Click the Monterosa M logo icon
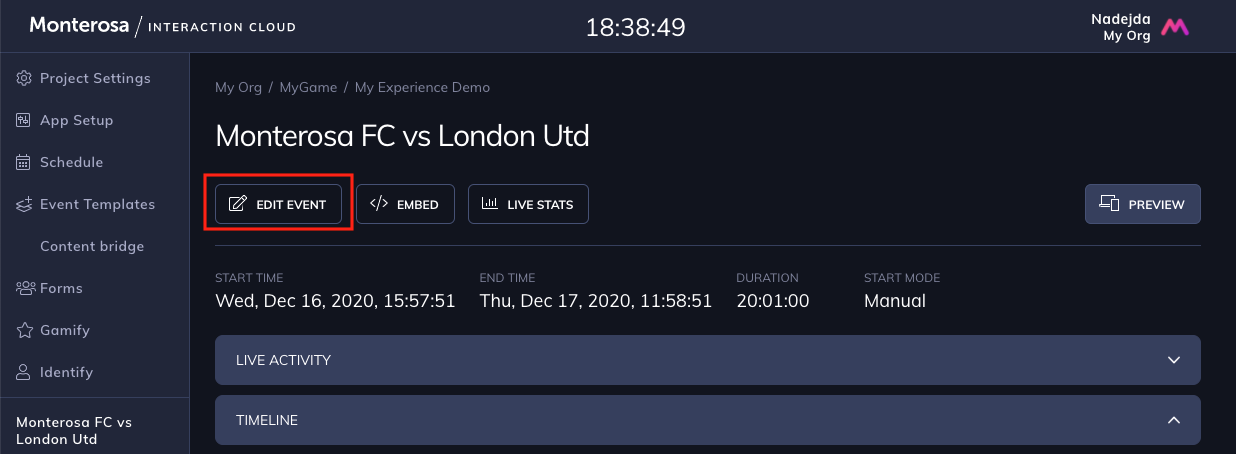 (1174, 27)
